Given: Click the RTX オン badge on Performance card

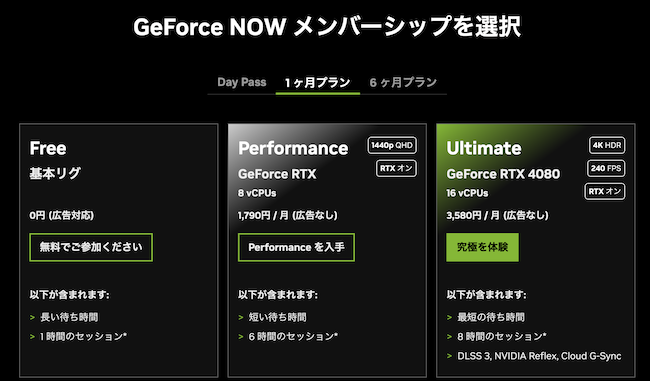Looking at the screenshot, I should [396, 169].
